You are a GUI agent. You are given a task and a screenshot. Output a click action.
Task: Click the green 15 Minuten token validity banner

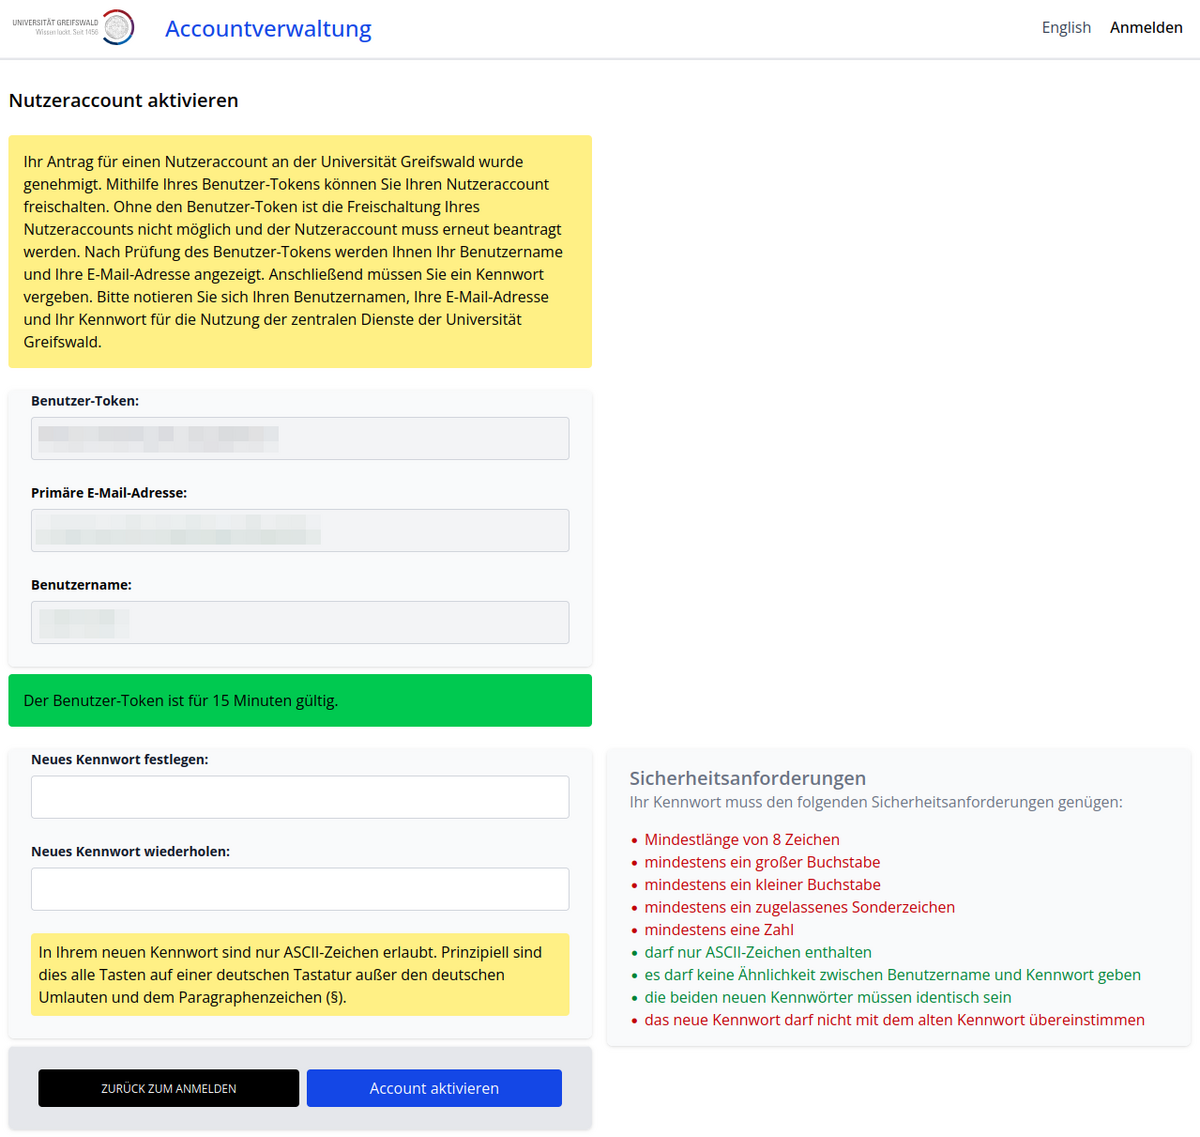300,700
